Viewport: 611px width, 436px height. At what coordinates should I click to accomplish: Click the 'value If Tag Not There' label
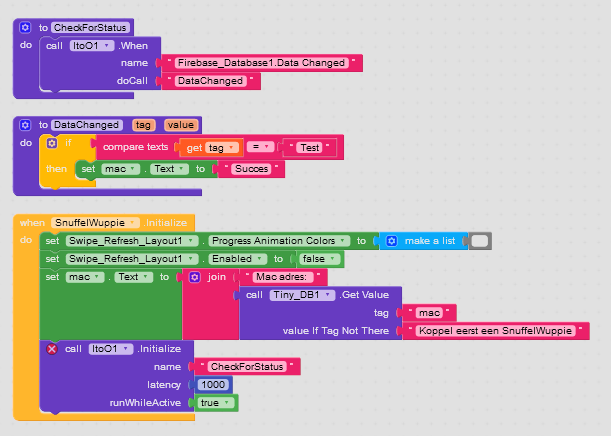click(x=336, y=331)
